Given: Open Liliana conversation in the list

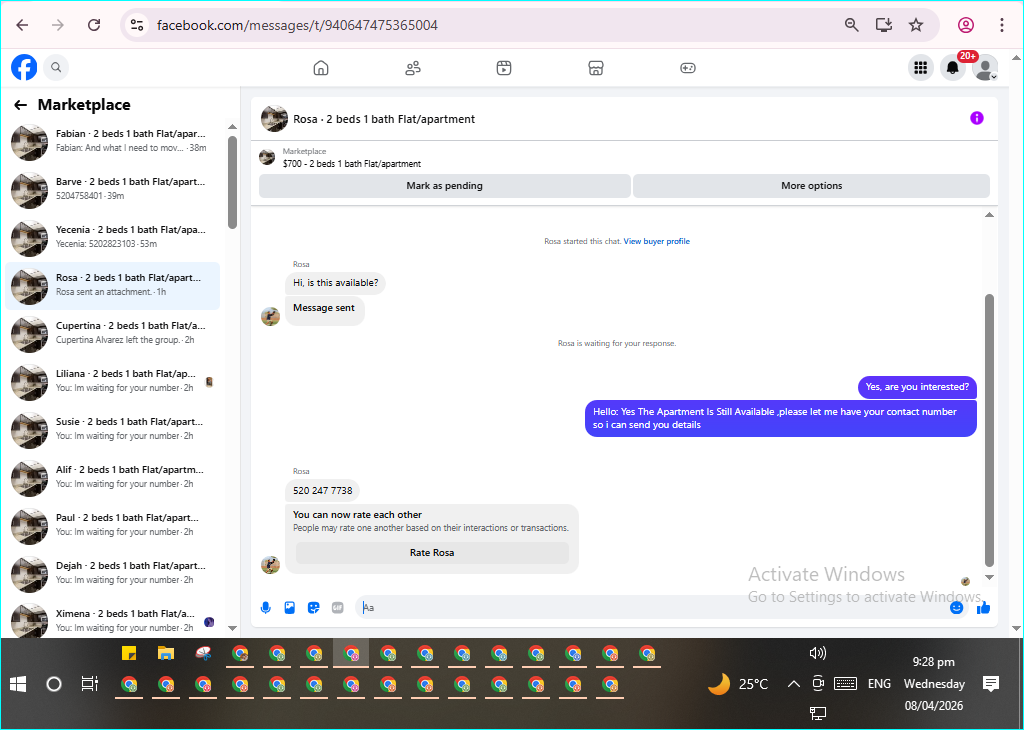Looking at the screenshot, I should coord(112,382).
